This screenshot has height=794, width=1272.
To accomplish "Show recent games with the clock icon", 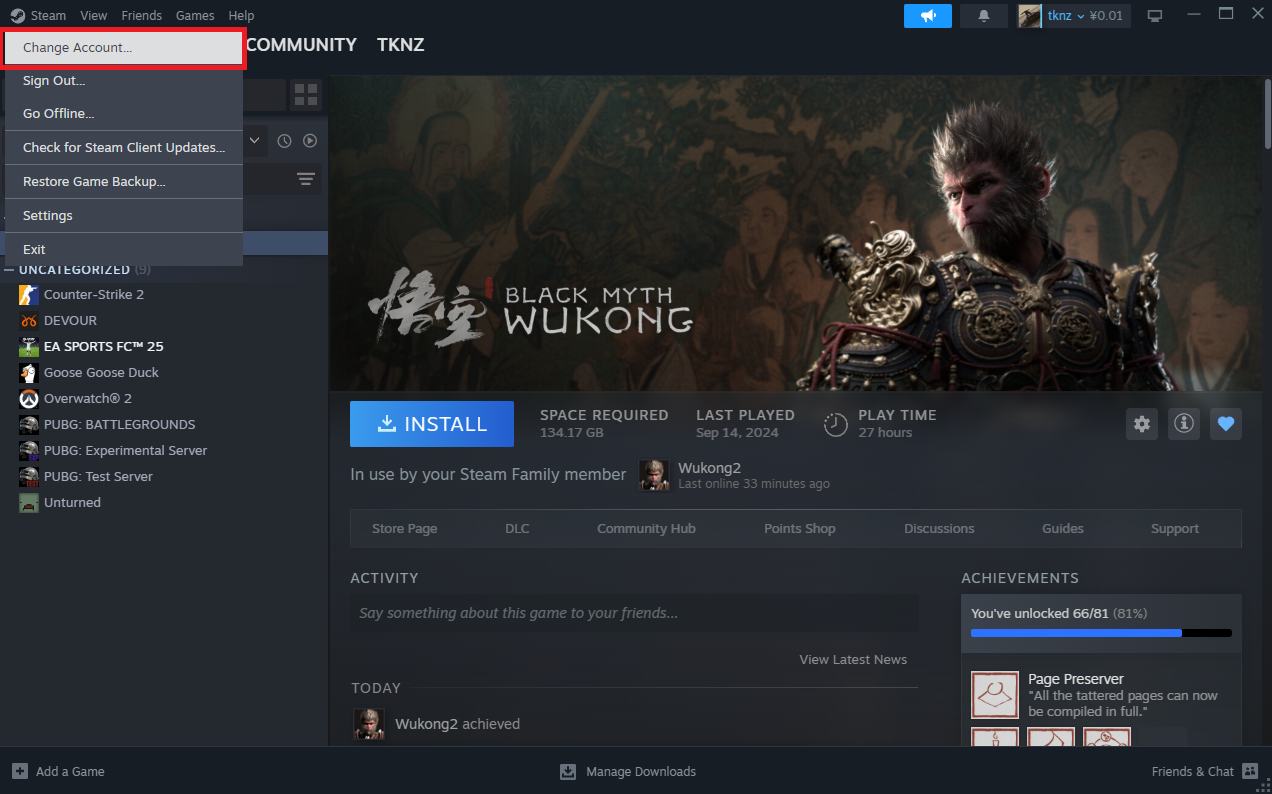I will (x=284, y=141).
